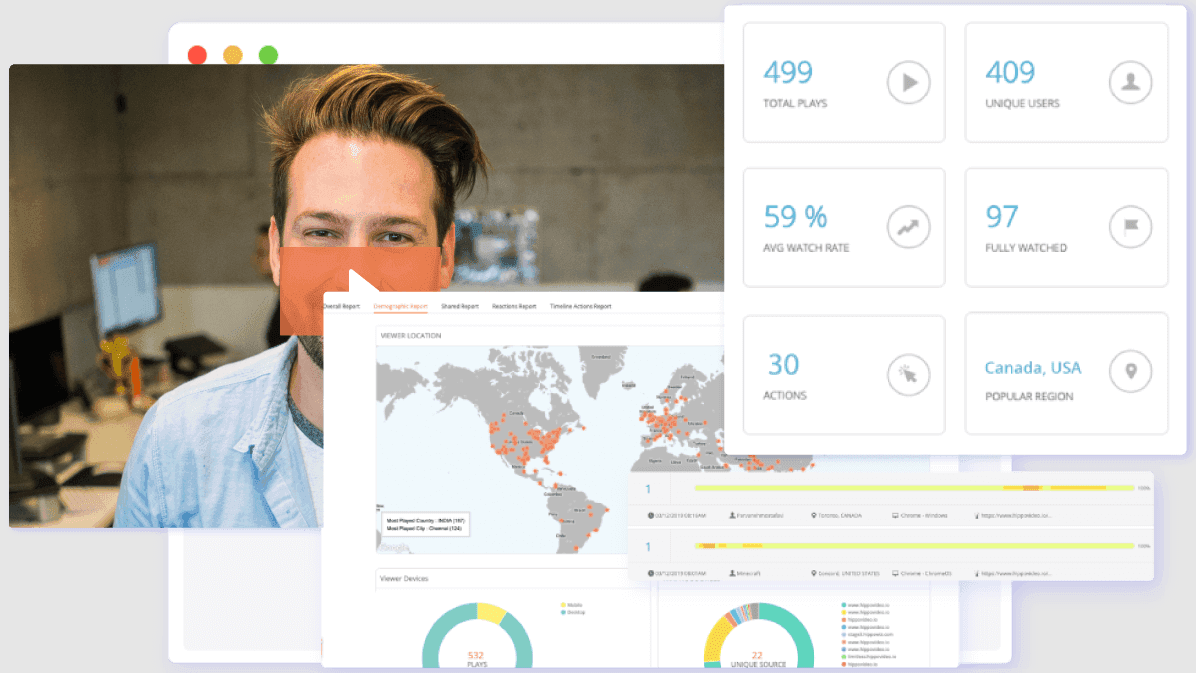Switch to the Shared Report tab
Screen dimensions: 1196x673
point(459,306)
